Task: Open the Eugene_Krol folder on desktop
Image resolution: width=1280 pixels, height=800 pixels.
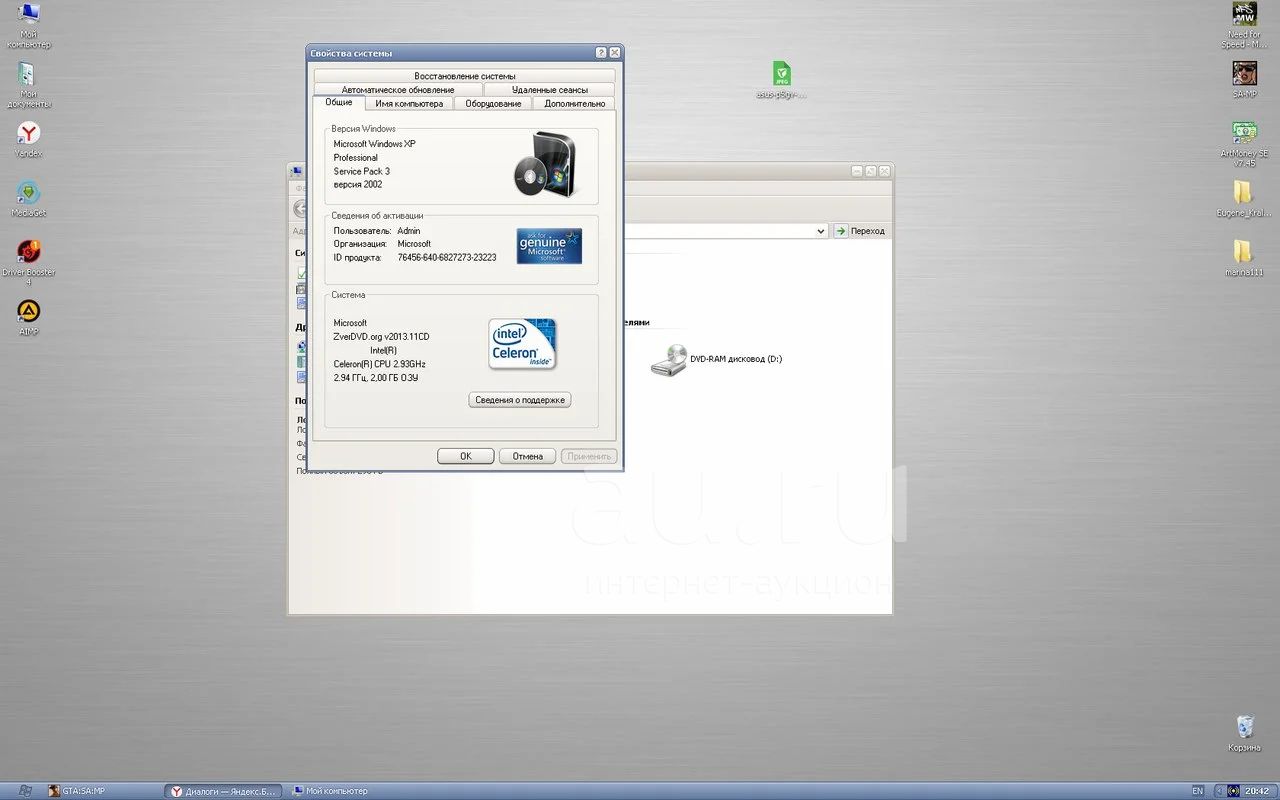Action: (x=1244, y=198)
